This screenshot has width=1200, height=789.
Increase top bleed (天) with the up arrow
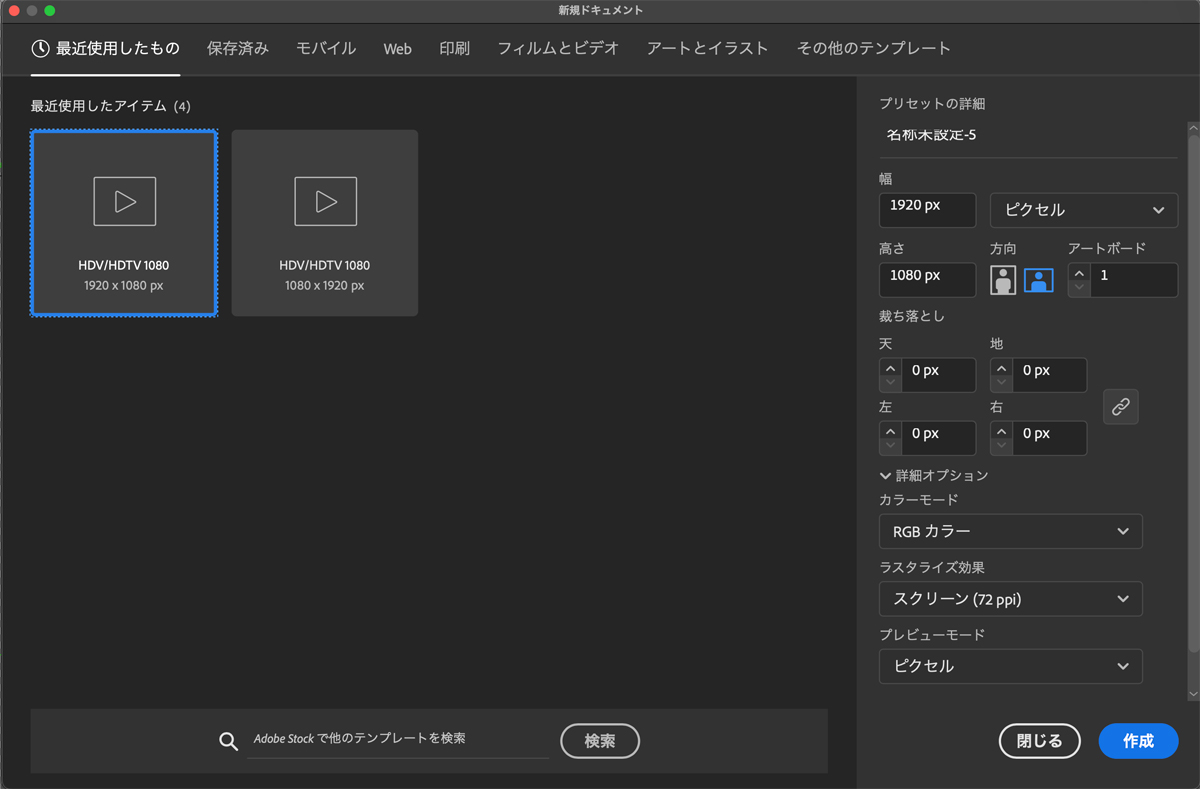point(890,367)
